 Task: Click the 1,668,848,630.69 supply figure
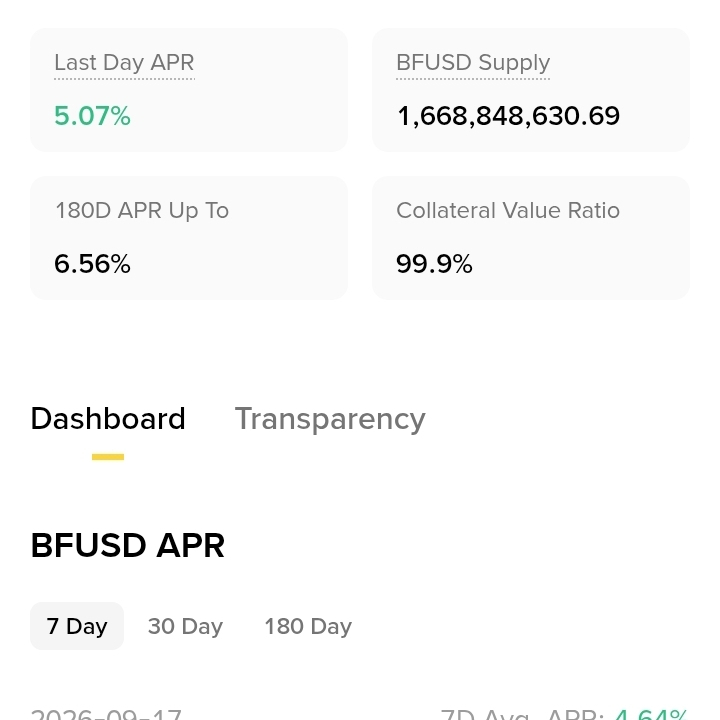coord(508,116)
